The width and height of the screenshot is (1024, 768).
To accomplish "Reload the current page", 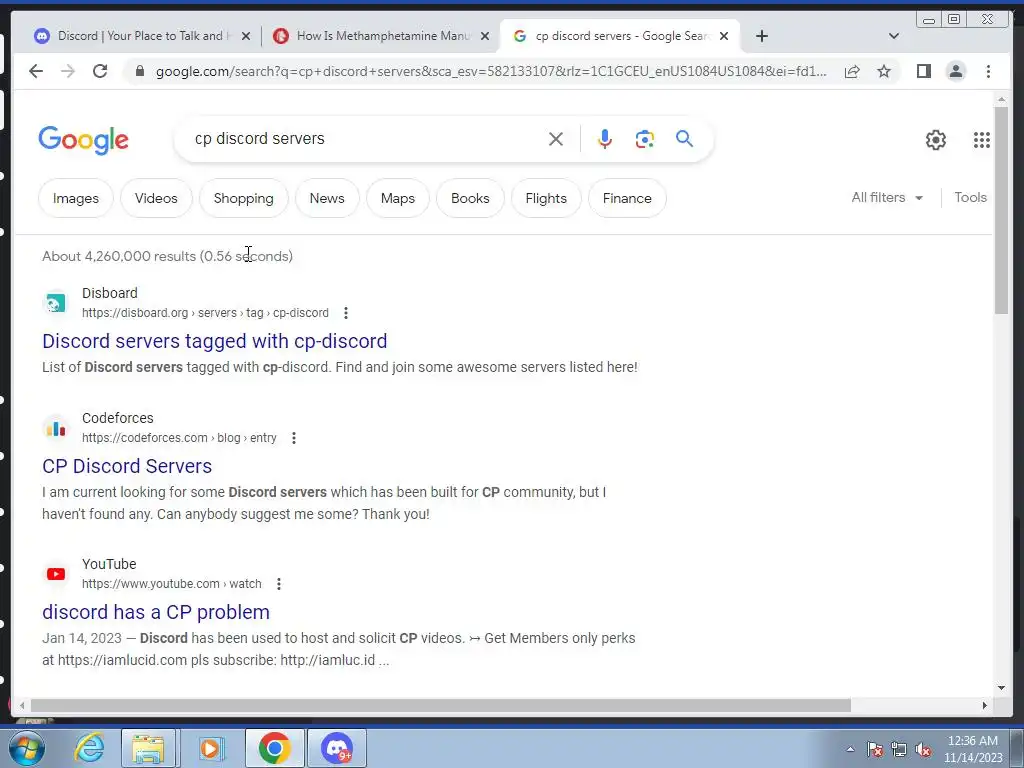I will click(x=100, y=71).
